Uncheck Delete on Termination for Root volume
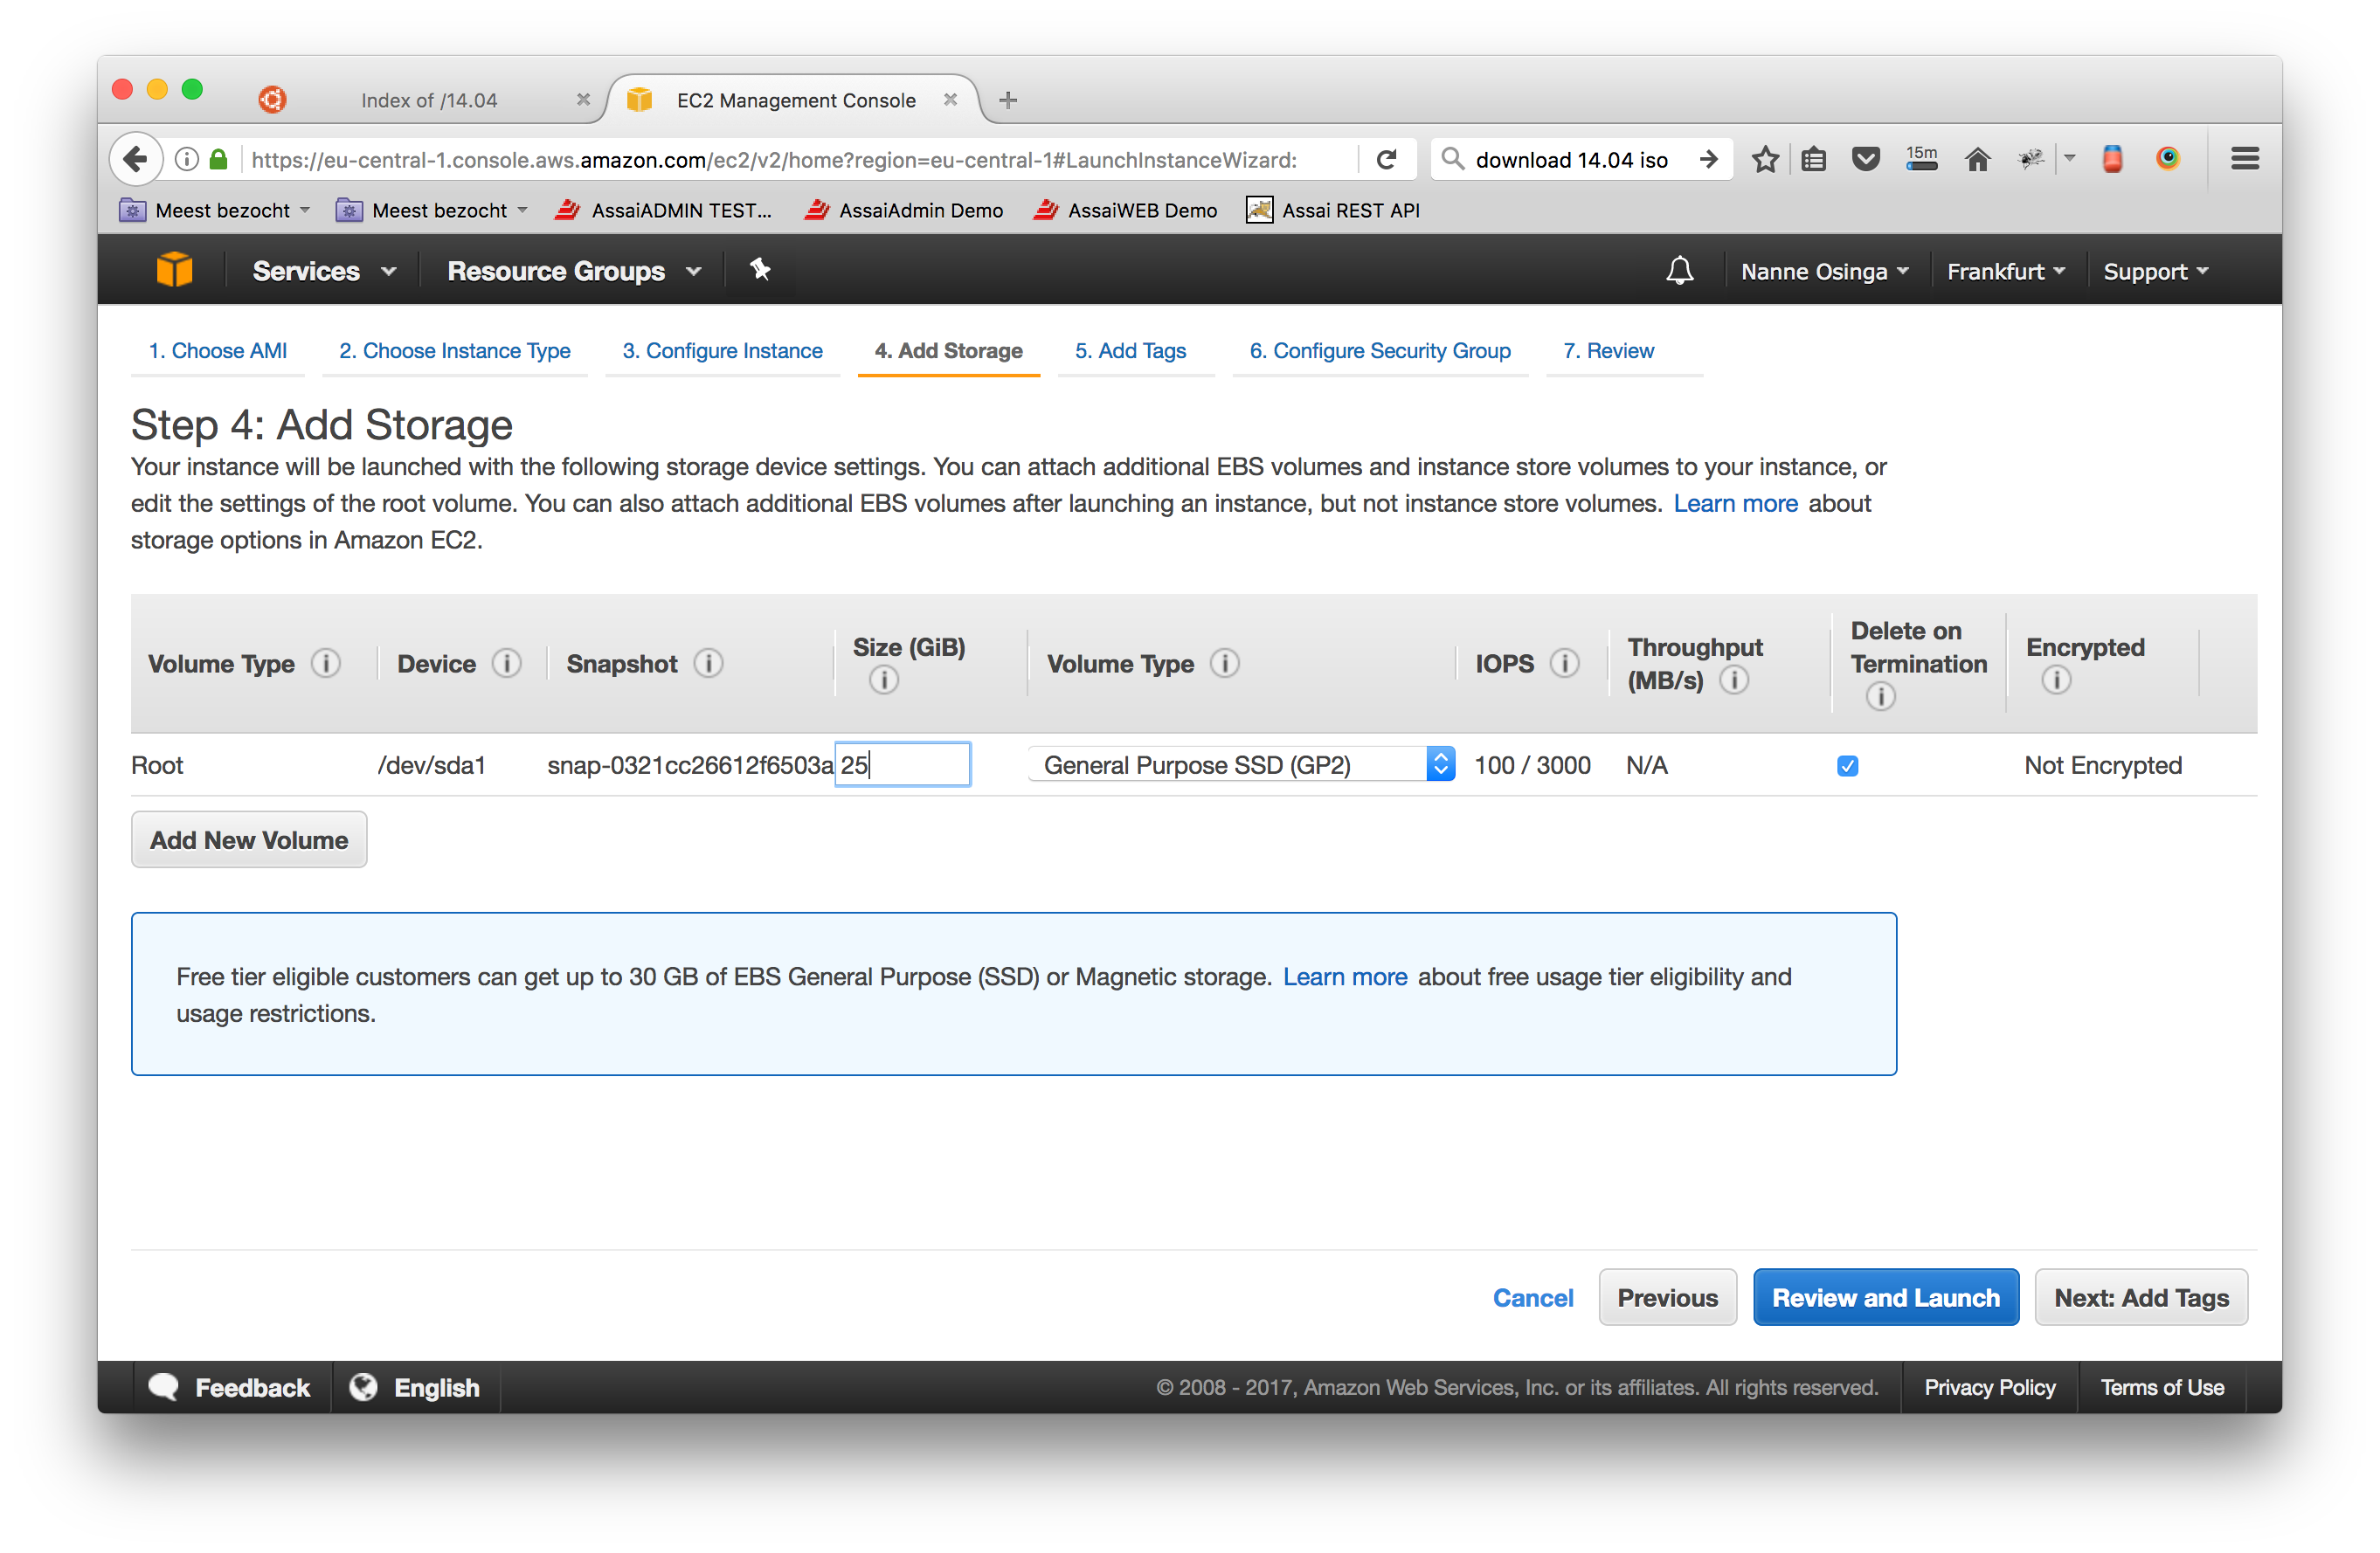Viewport: 2380px width, 1553px height. (x=1847, y=766)
